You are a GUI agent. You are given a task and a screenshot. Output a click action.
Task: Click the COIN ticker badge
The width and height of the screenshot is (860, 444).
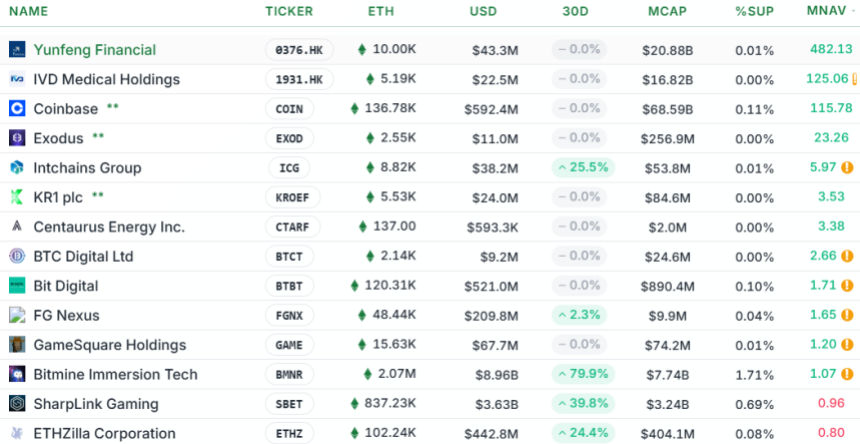290,108
